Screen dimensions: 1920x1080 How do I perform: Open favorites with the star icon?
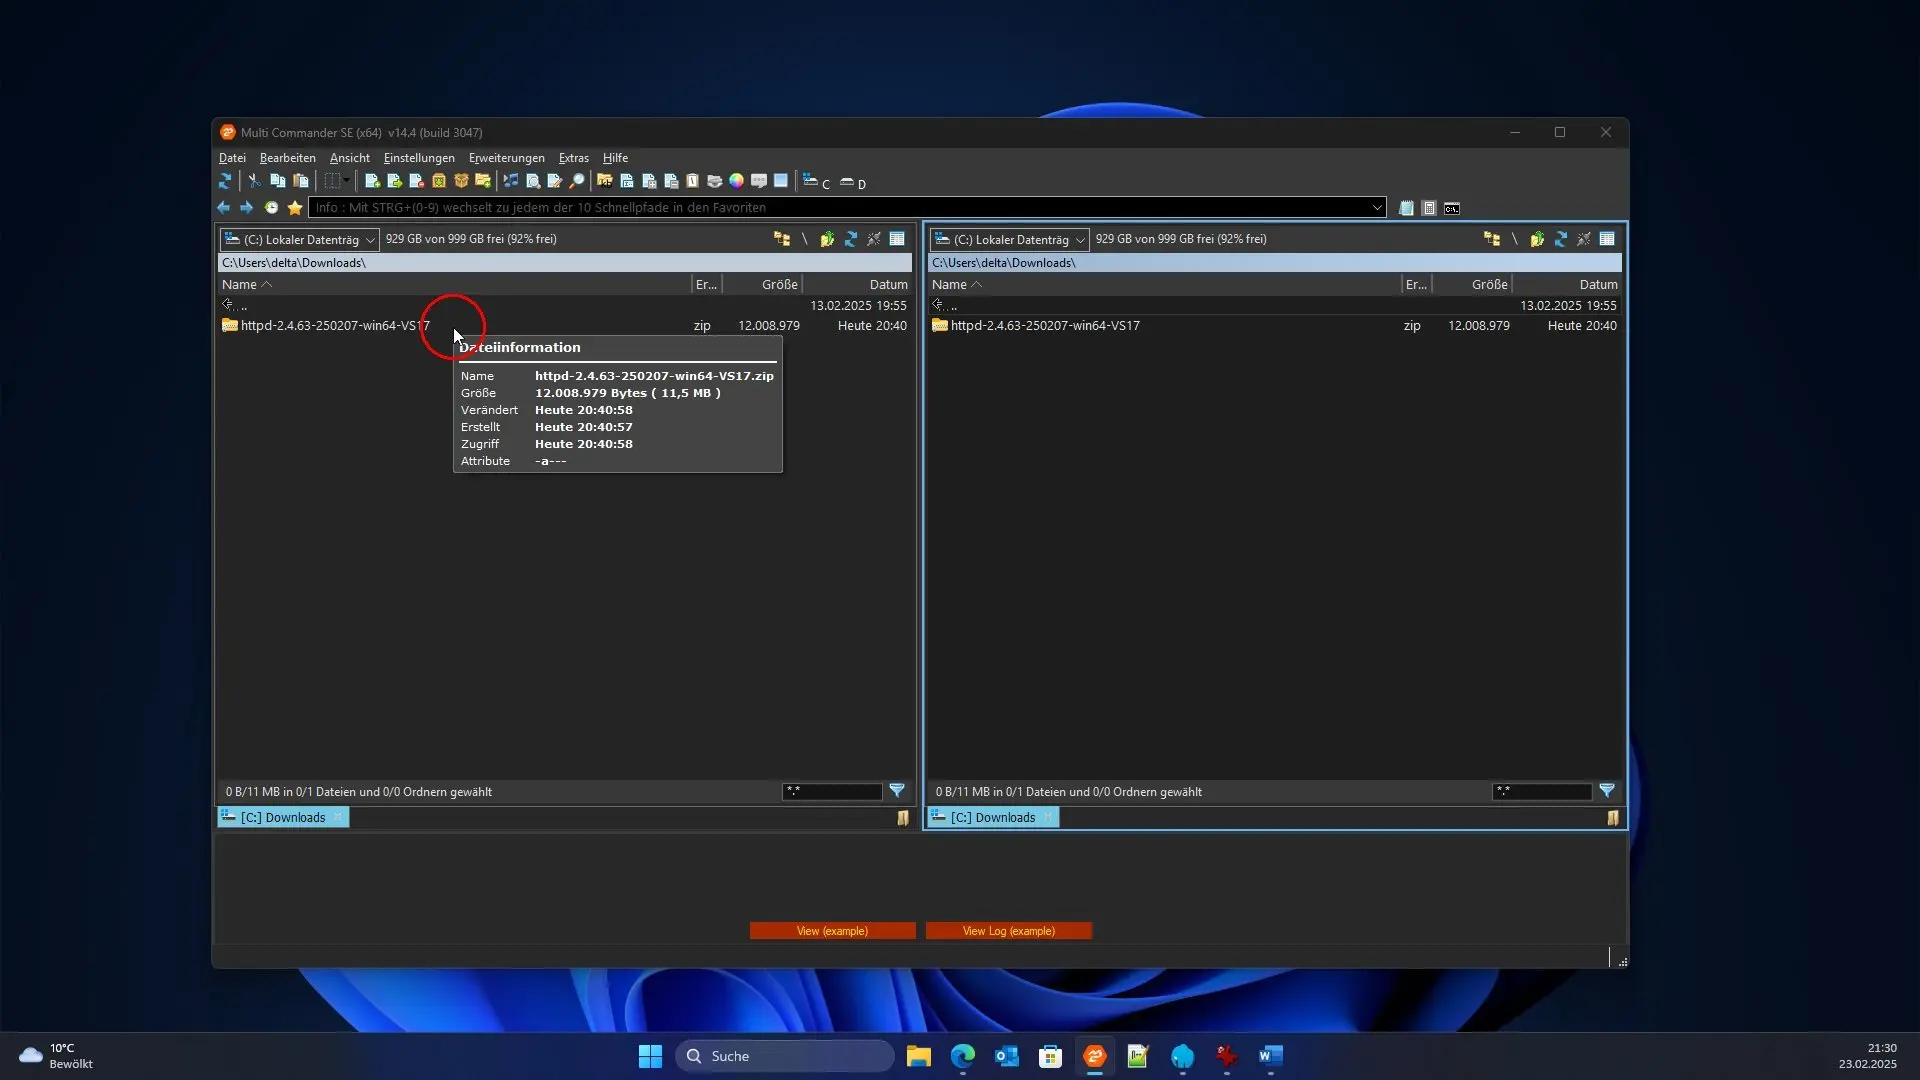pos(294,208)
